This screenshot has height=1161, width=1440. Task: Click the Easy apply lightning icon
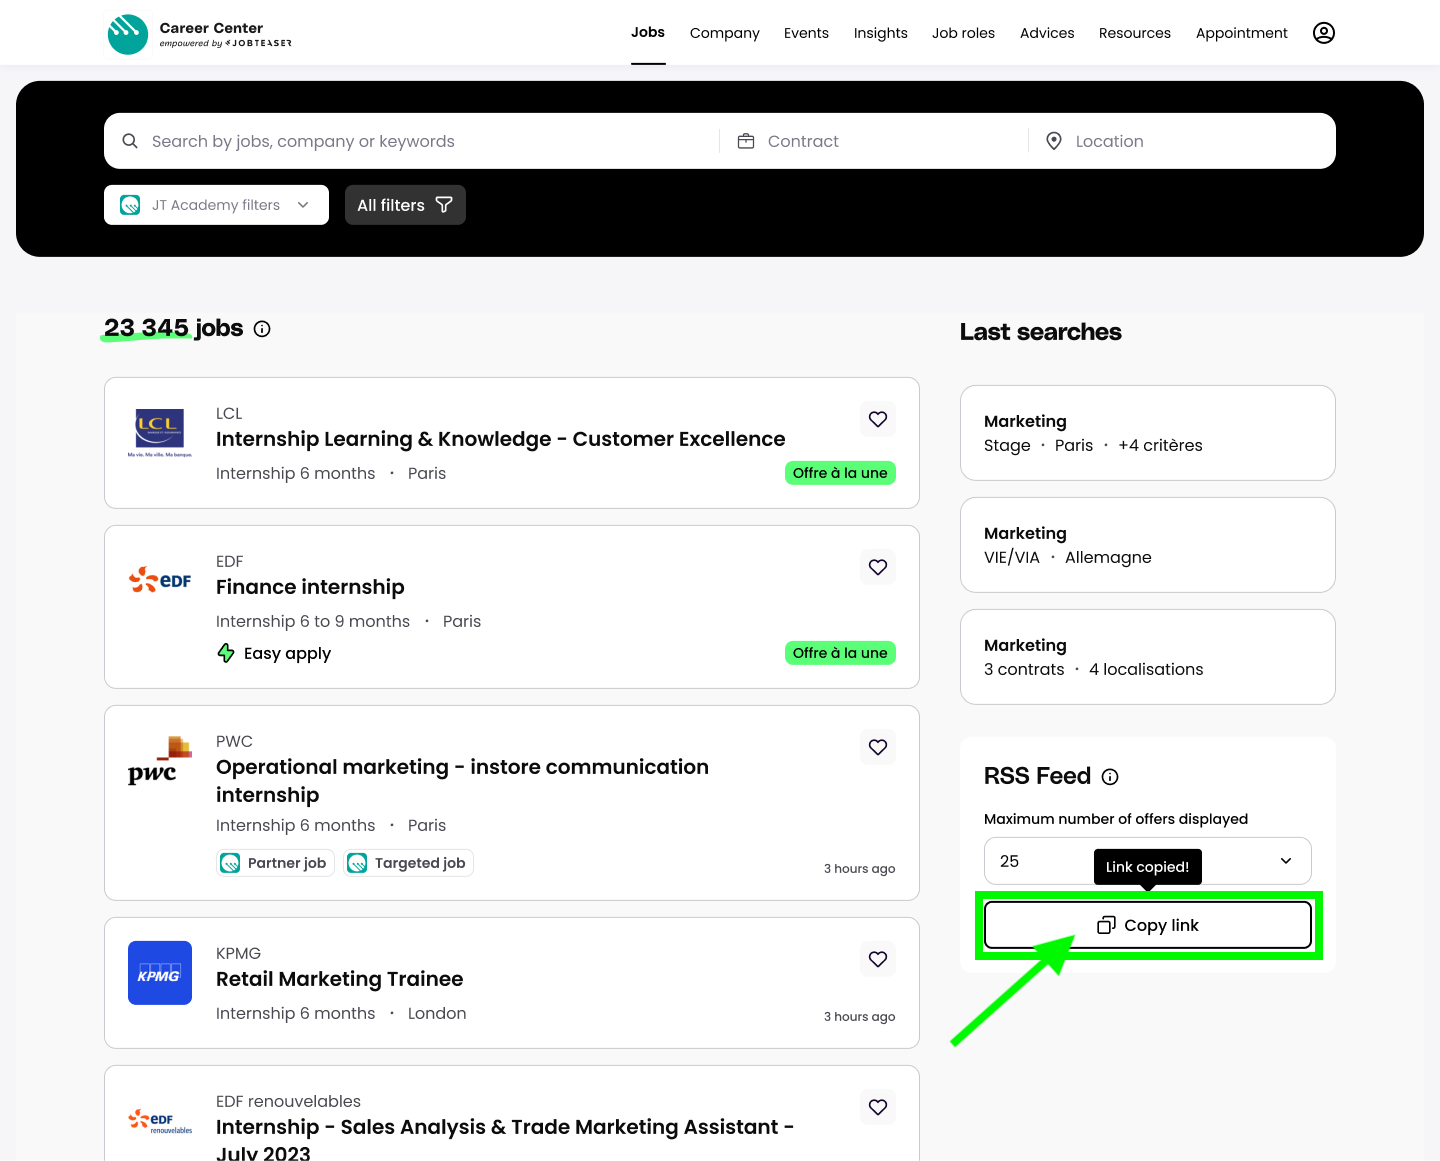pos(226,653)
